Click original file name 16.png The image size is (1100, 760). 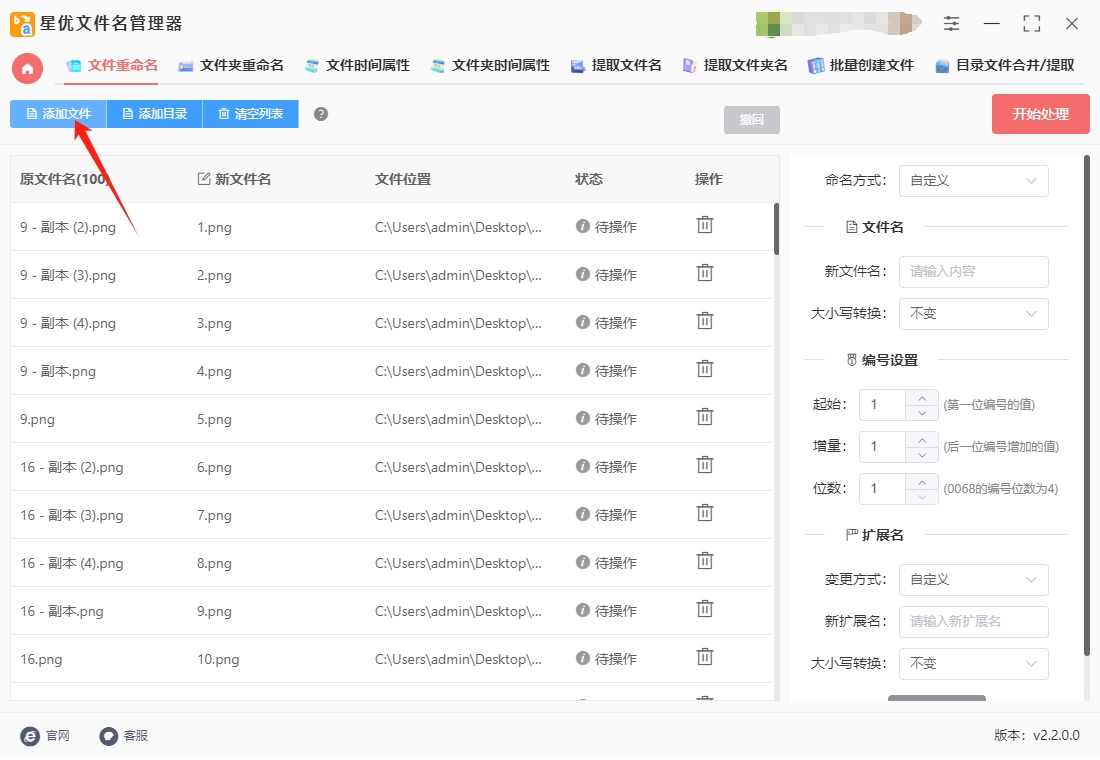pyautogui.click(x=41, y=660)
